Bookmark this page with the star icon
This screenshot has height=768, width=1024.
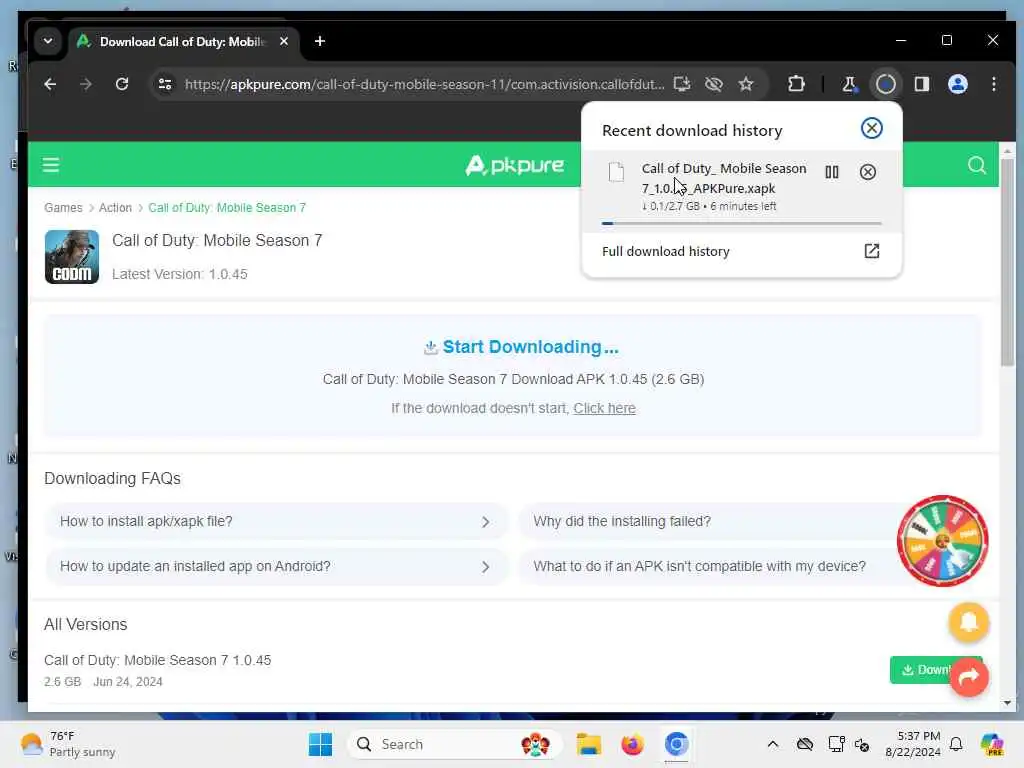pos(746,84)
